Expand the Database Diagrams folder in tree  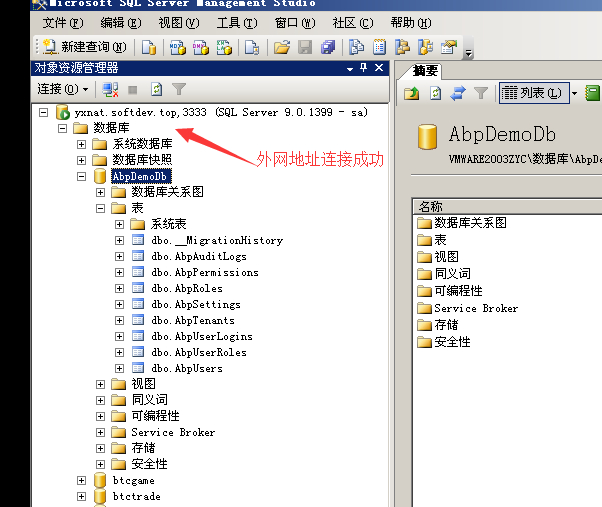pyautogui.click(x=101, y=192)
